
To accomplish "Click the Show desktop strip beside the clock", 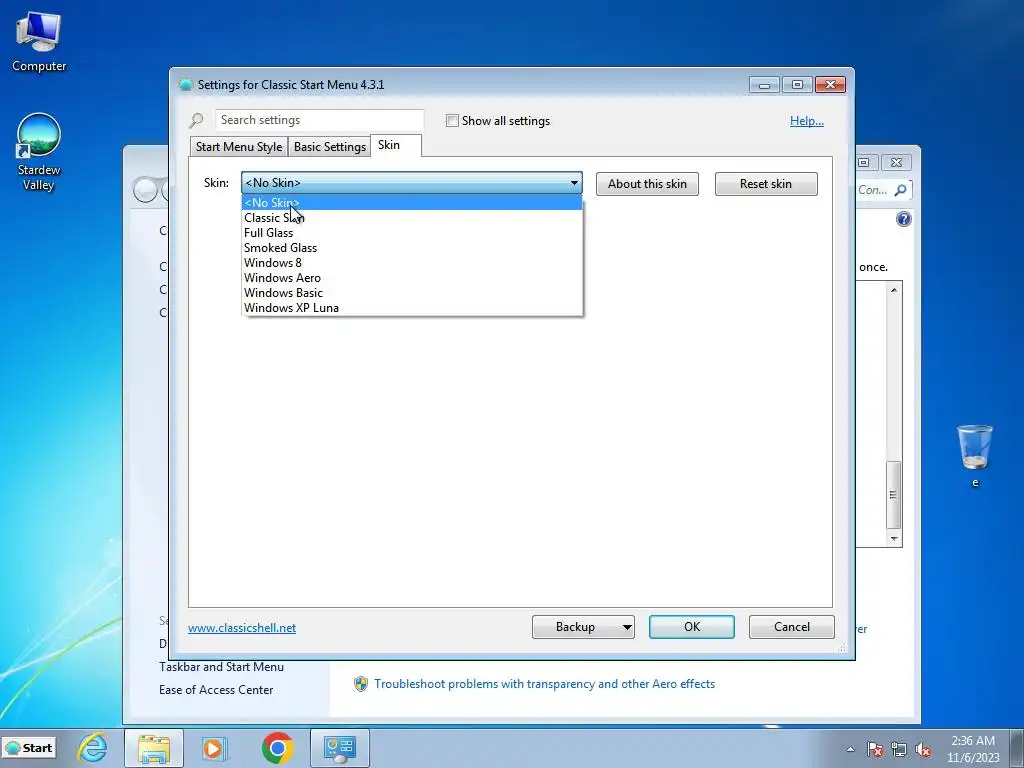I will coord(1017,748).
